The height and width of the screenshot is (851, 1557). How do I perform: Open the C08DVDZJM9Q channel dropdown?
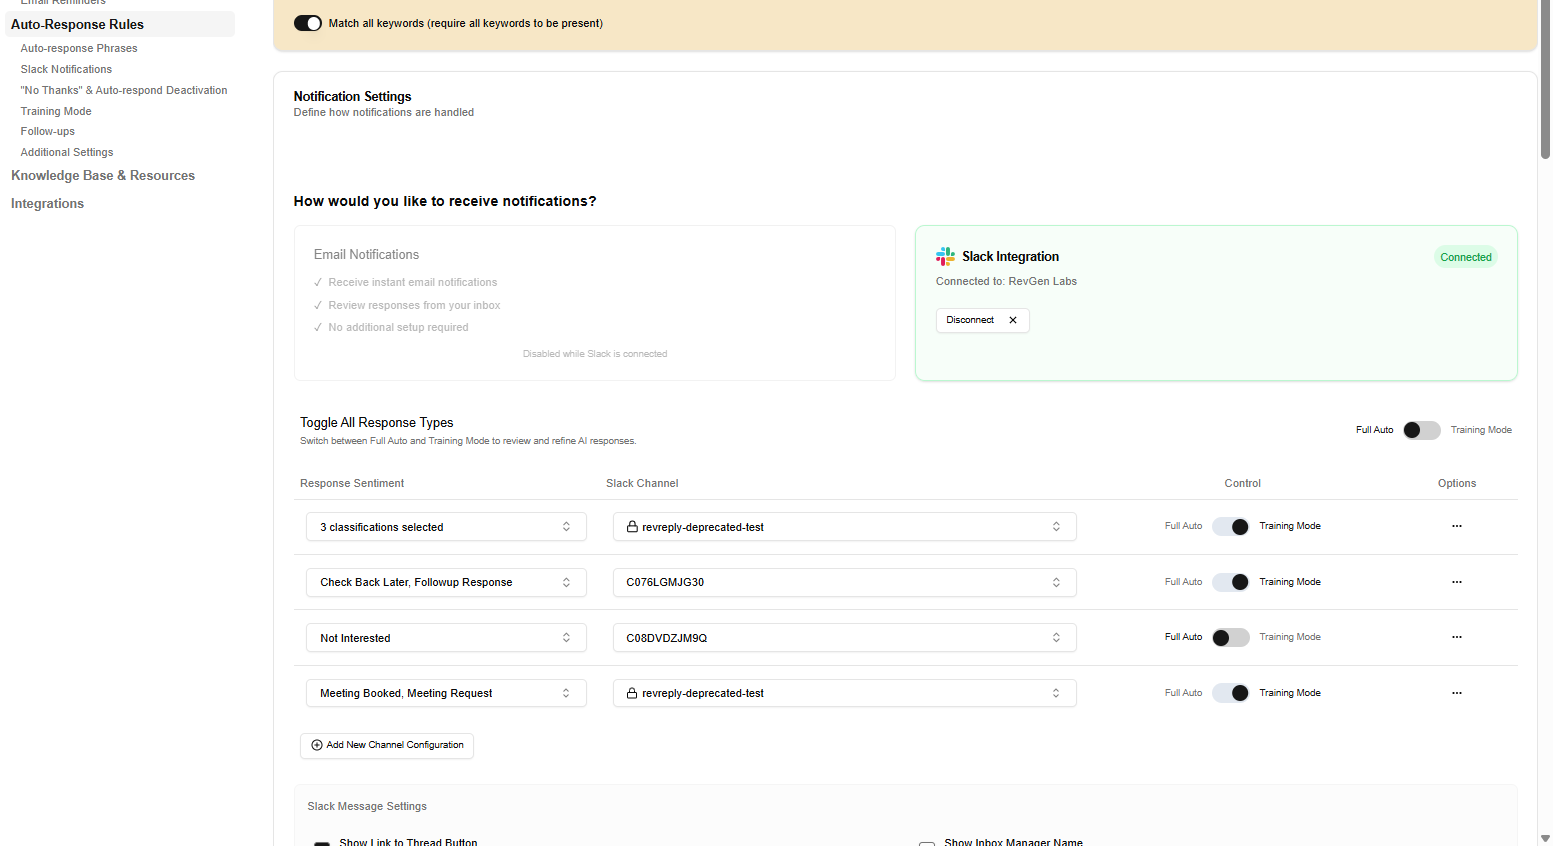[844, 638]
